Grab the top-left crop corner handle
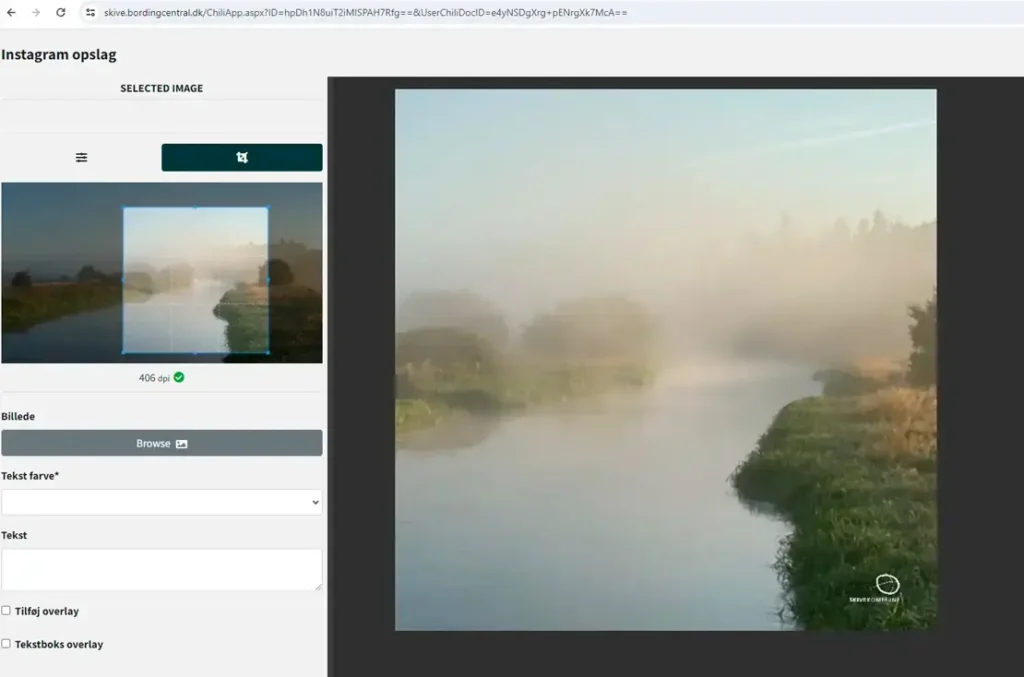Image resolution: width=1024 pixels, height=677 pixels. 123,208
